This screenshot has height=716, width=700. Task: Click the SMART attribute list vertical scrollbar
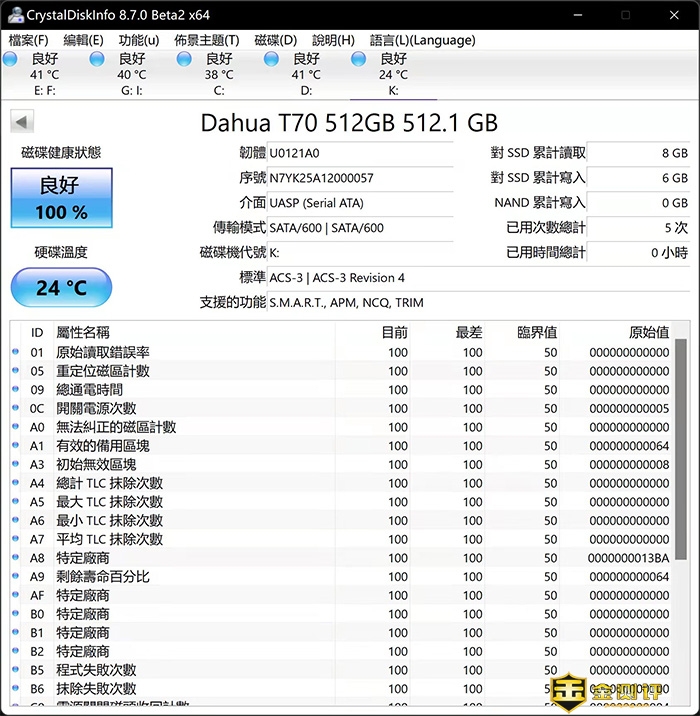click(681, 450)
